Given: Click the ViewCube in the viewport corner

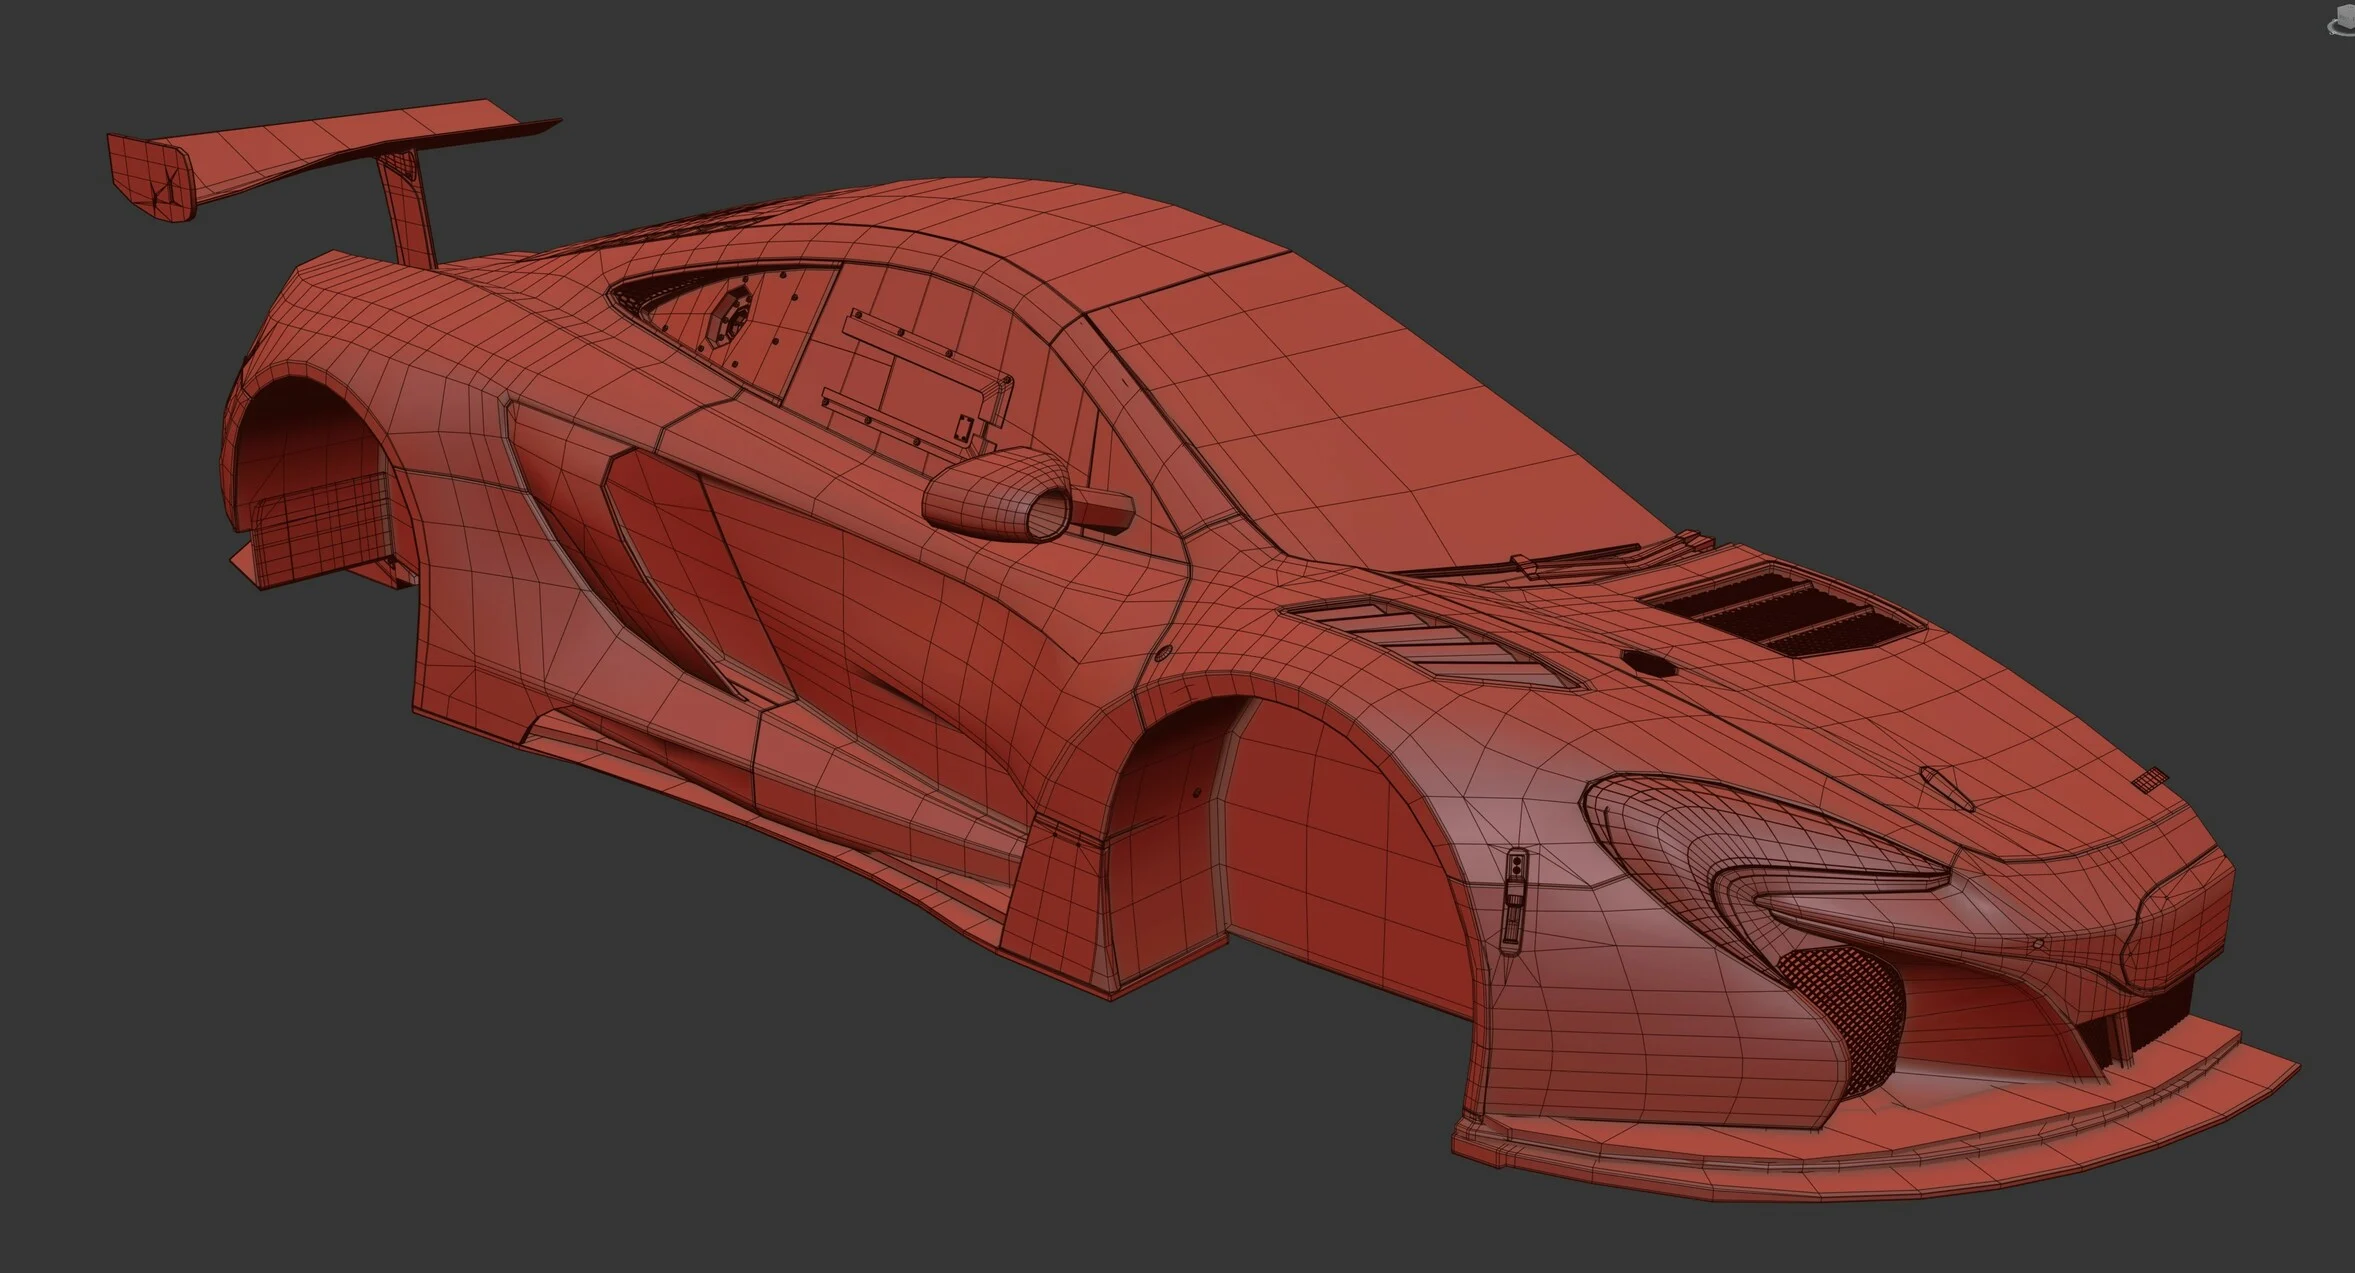Looking at the screenshot, I should pos(2341,22).
